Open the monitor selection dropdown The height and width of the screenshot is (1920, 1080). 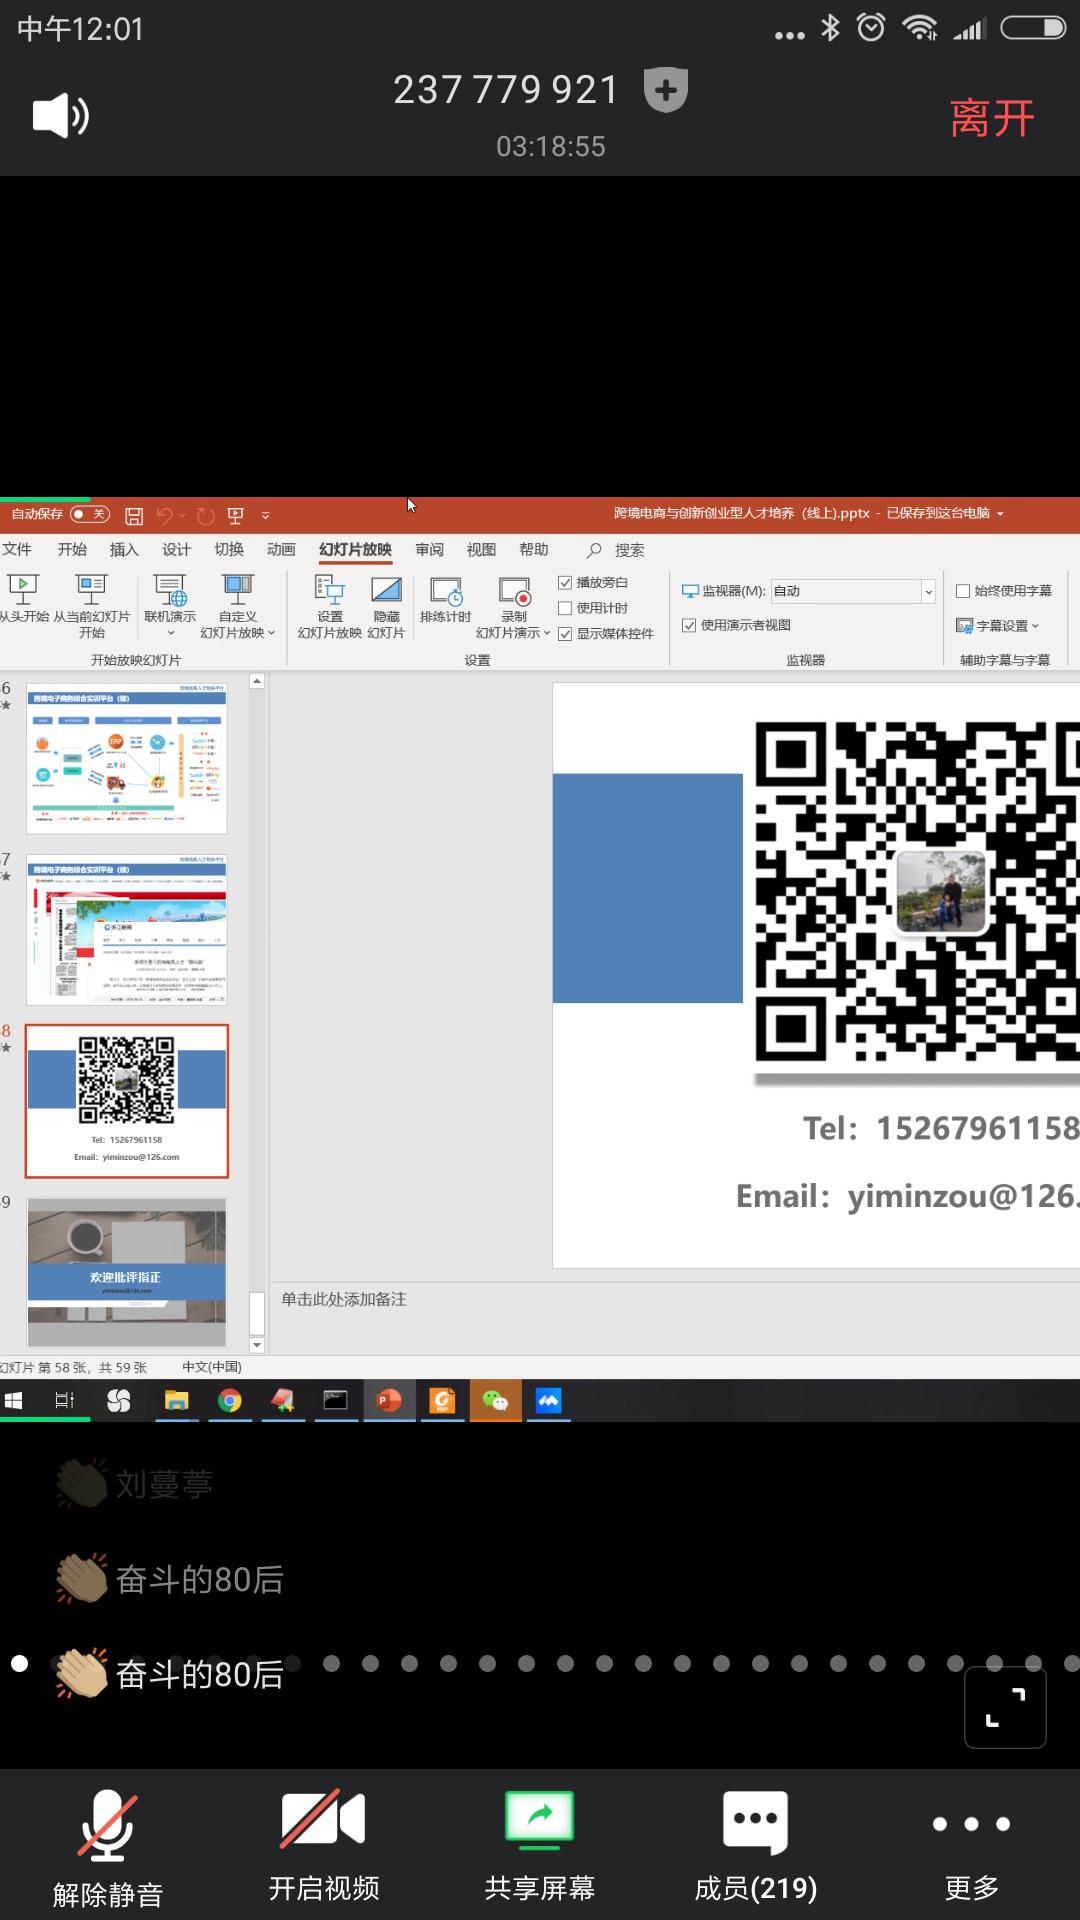tap(928, 591)
